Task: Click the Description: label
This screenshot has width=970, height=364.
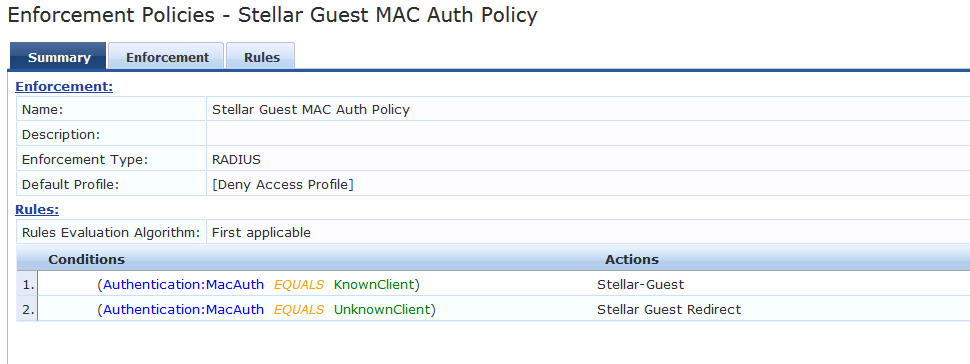Action: [61, 134]
